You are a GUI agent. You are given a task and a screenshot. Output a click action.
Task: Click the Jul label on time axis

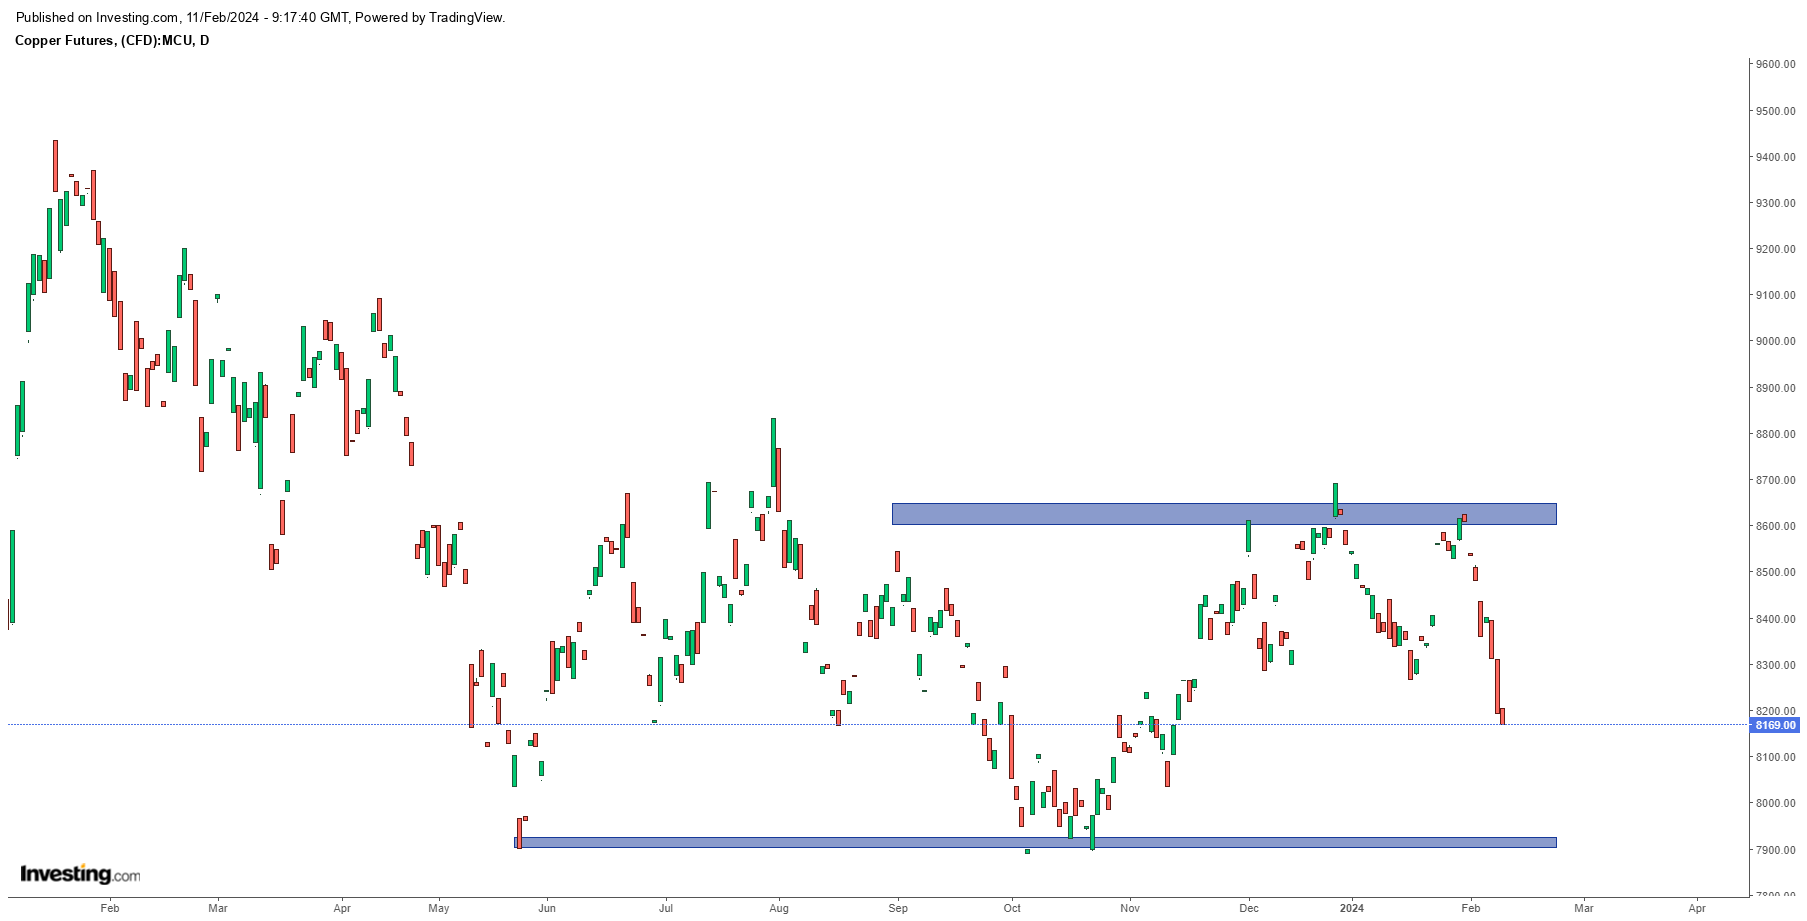tap(665, 908)
